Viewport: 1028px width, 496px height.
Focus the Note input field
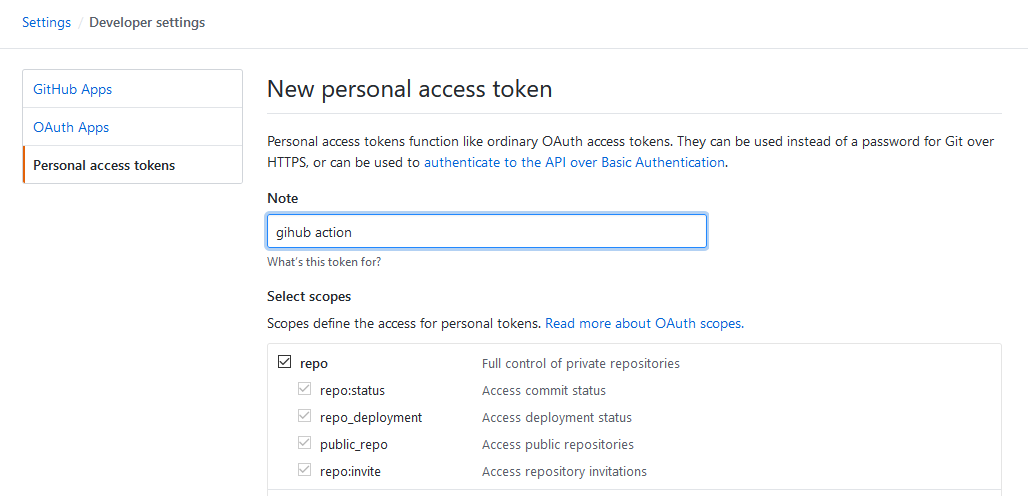[x=486, y=231]
